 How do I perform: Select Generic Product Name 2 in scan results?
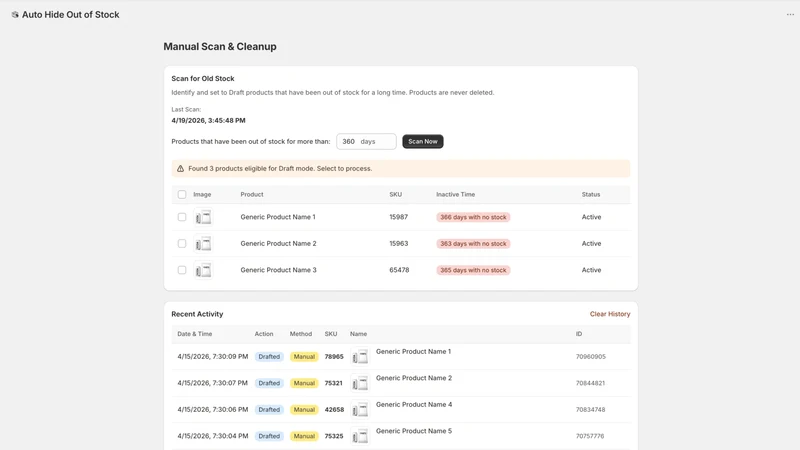click(279, 243)
